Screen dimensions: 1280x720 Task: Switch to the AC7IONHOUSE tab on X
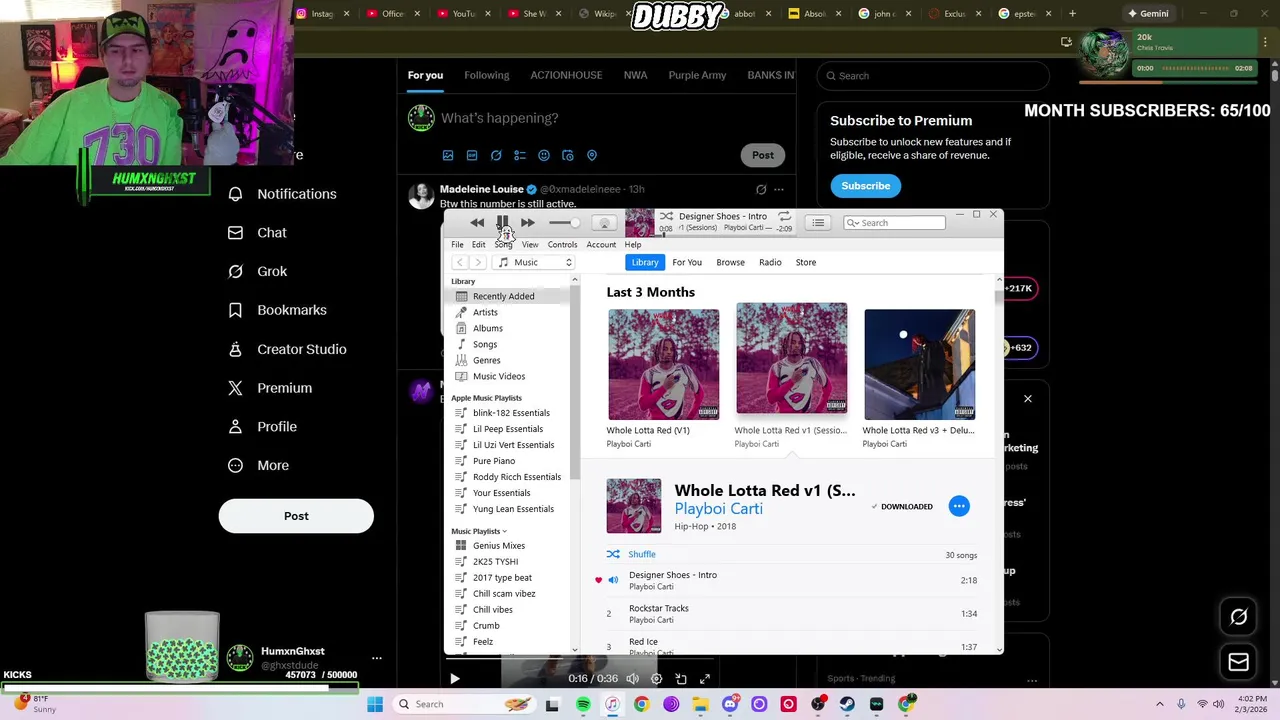point(566,75)
